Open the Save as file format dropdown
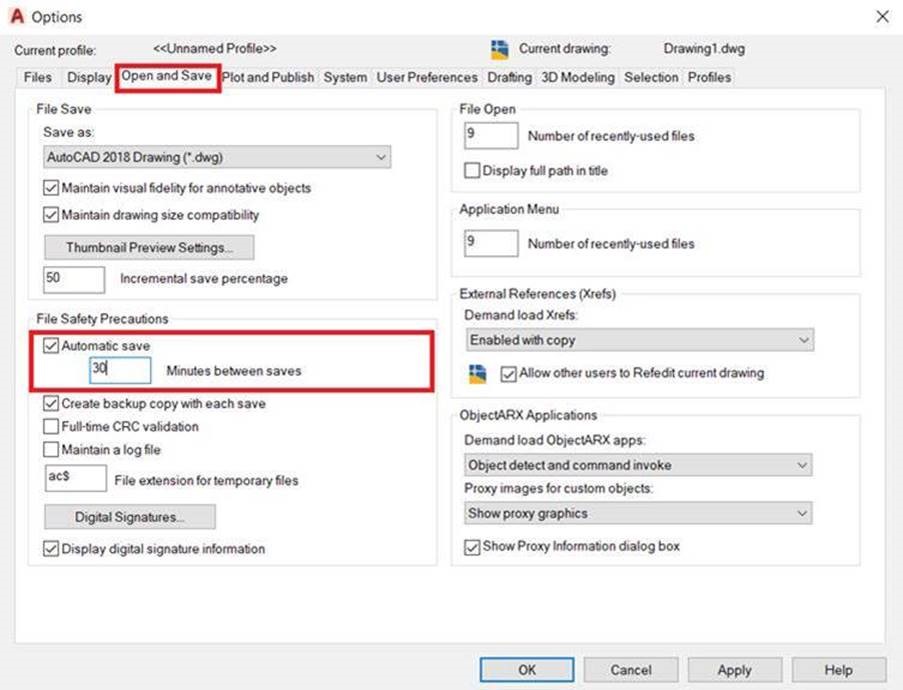The height and width of the screenshot is (690, 903). tap(217, 157)
